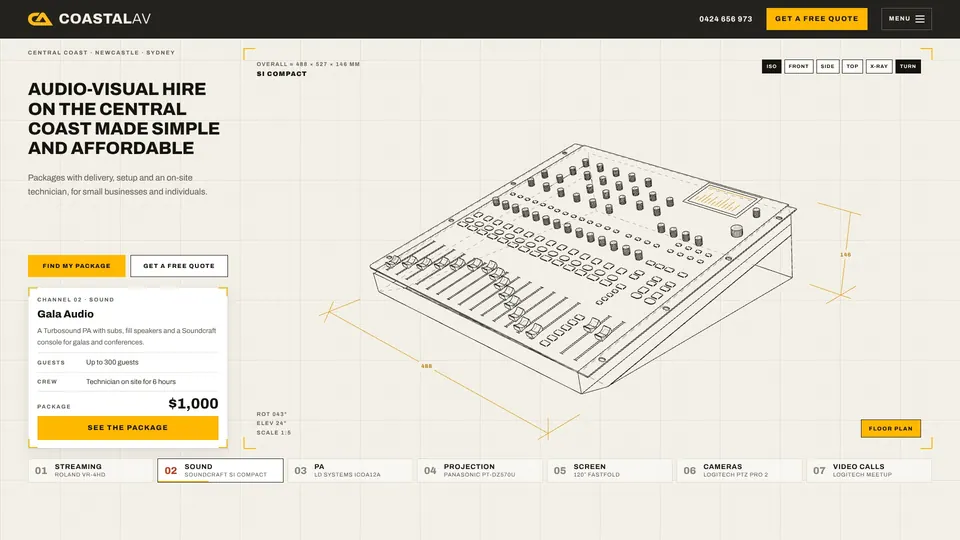This screenshot has width=960, height=540.
Task: Click the Gala Audio card title
Action: 66,314
